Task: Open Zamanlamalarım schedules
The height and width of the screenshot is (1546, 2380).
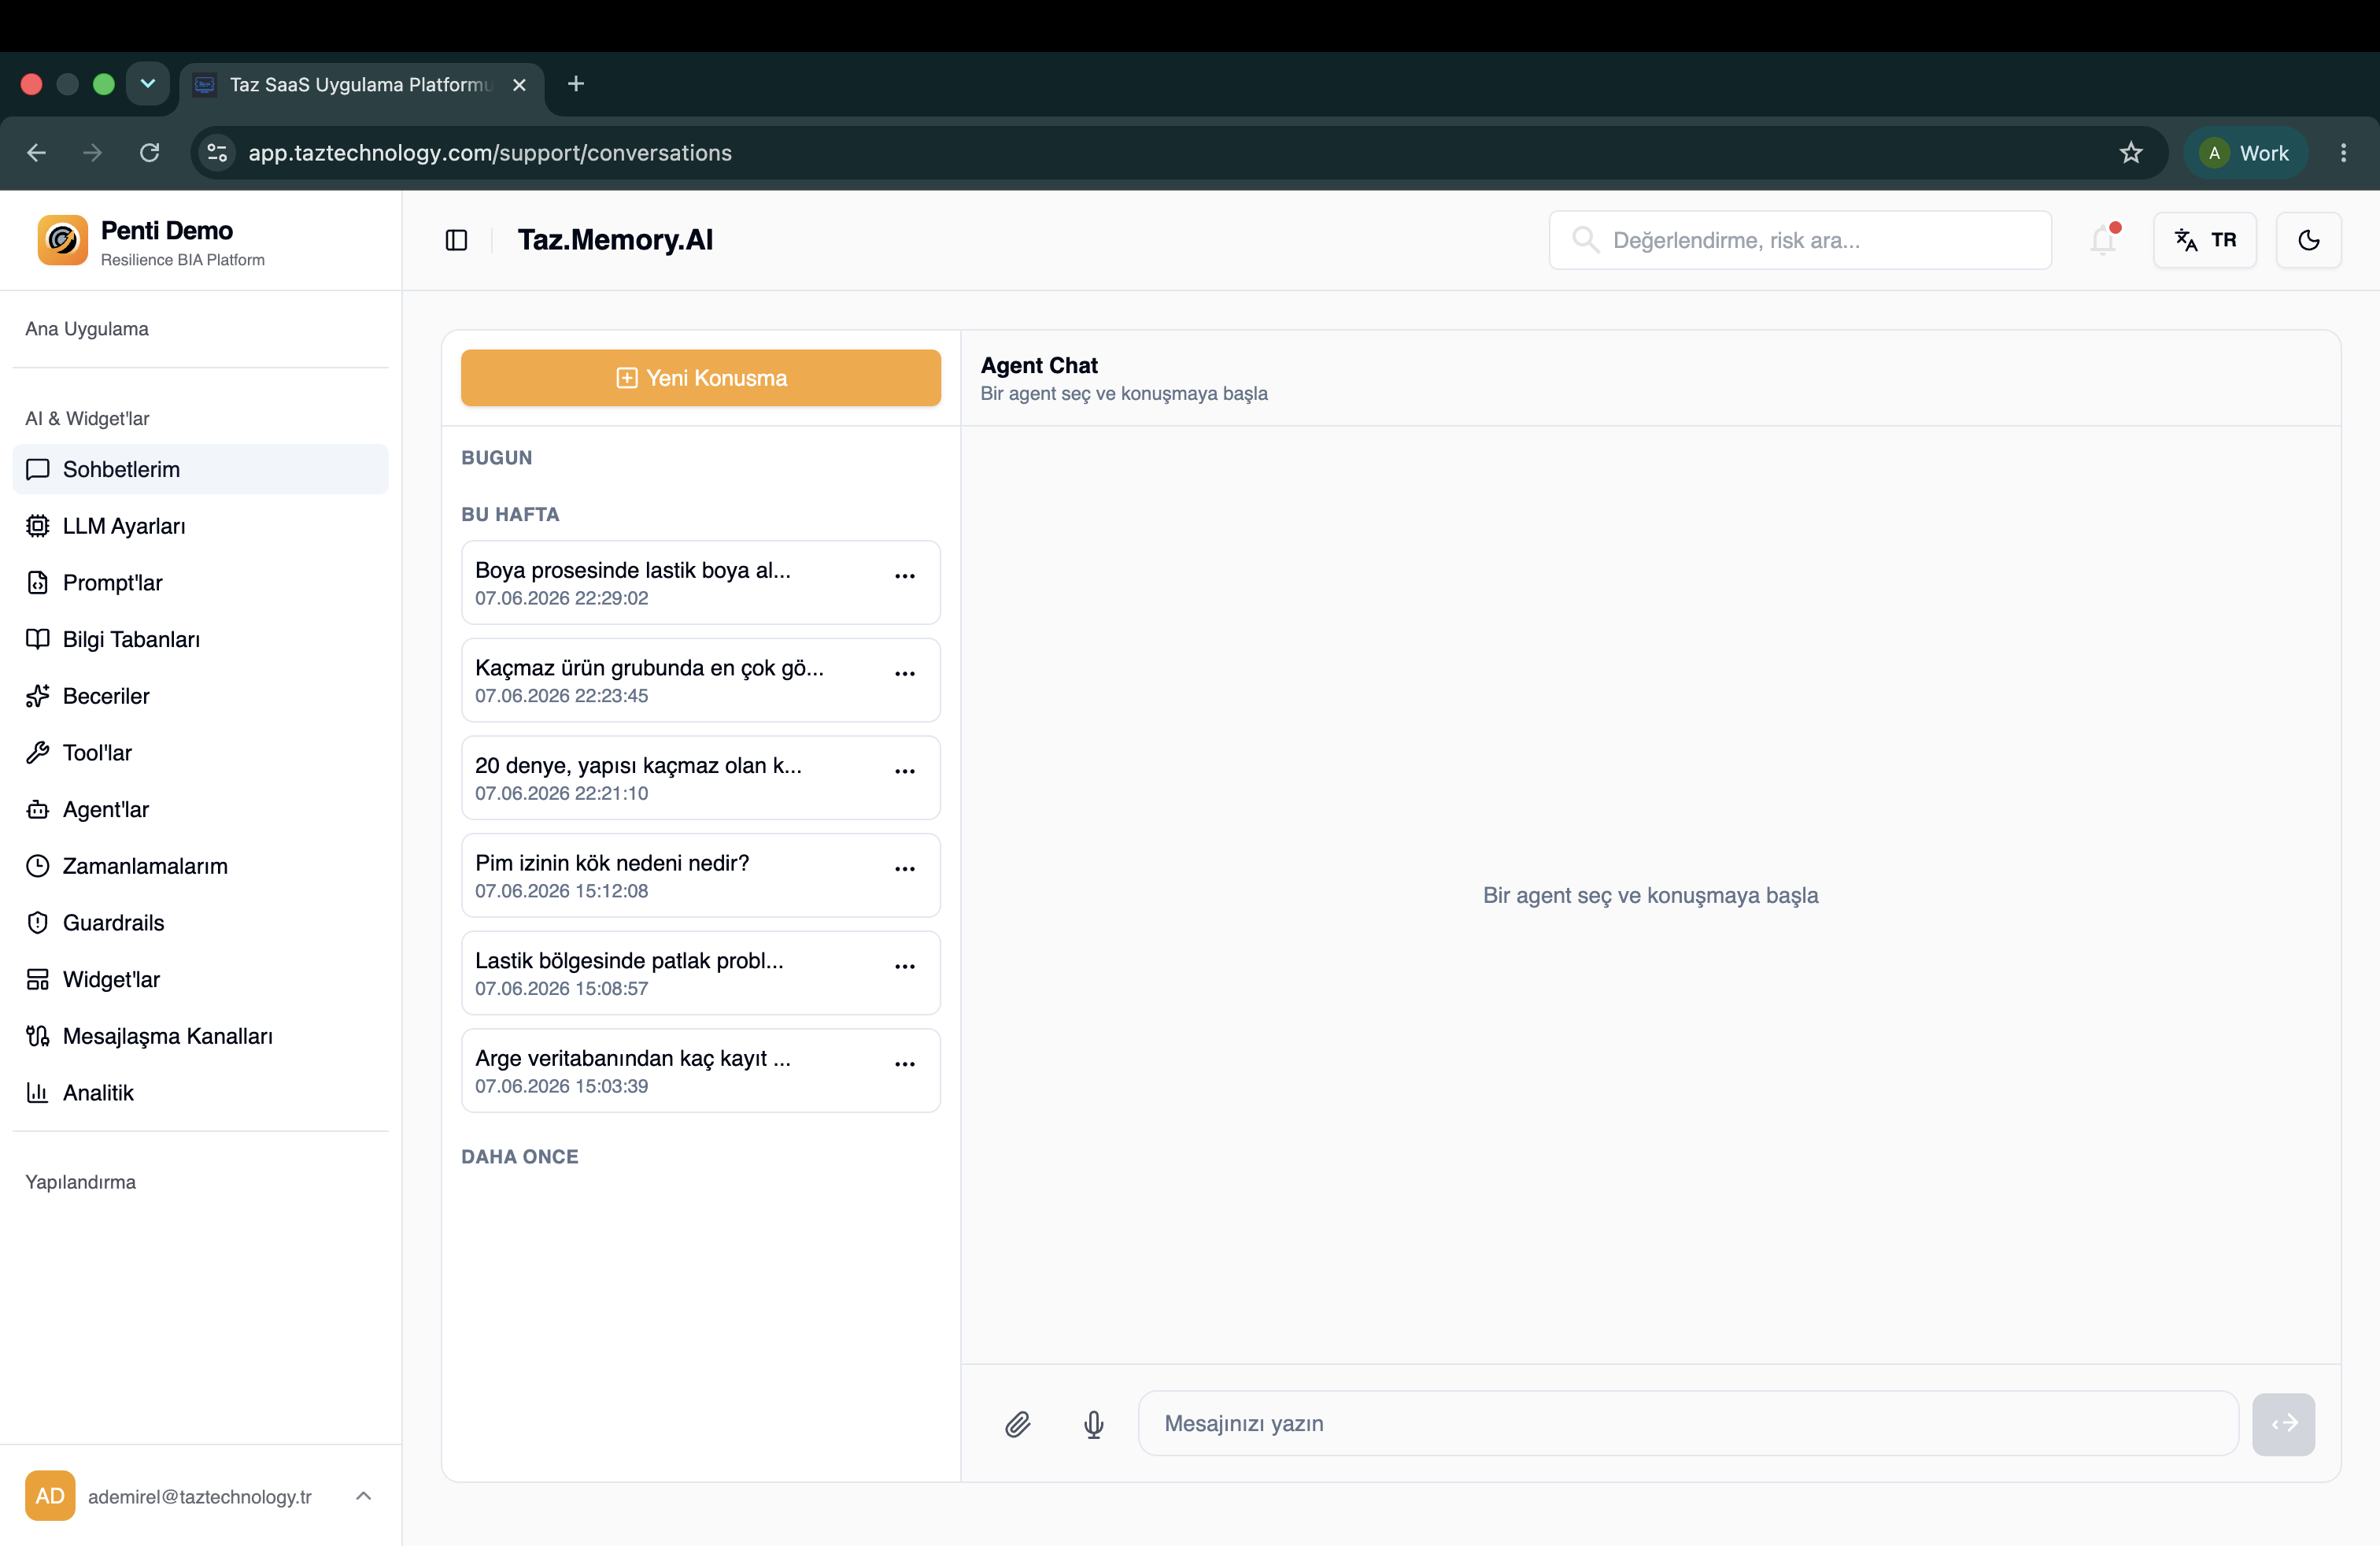Action: pyautogui.click(x=201, y=866)
